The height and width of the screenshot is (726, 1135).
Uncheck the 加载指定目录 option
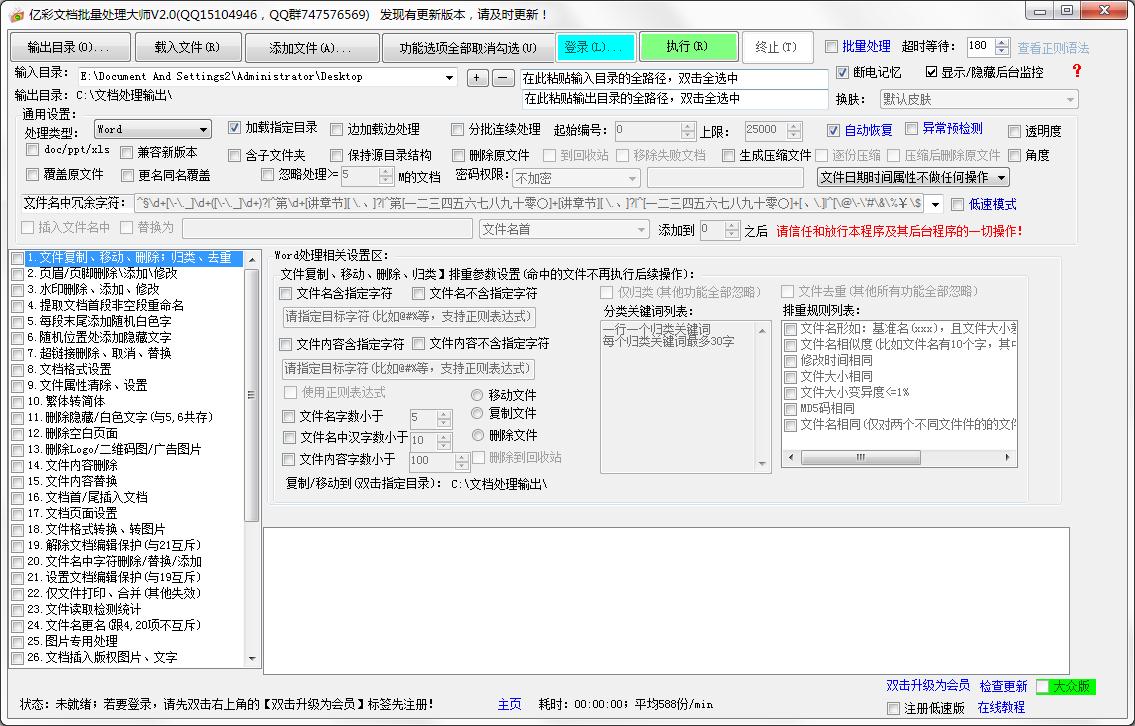pos(235,128)
